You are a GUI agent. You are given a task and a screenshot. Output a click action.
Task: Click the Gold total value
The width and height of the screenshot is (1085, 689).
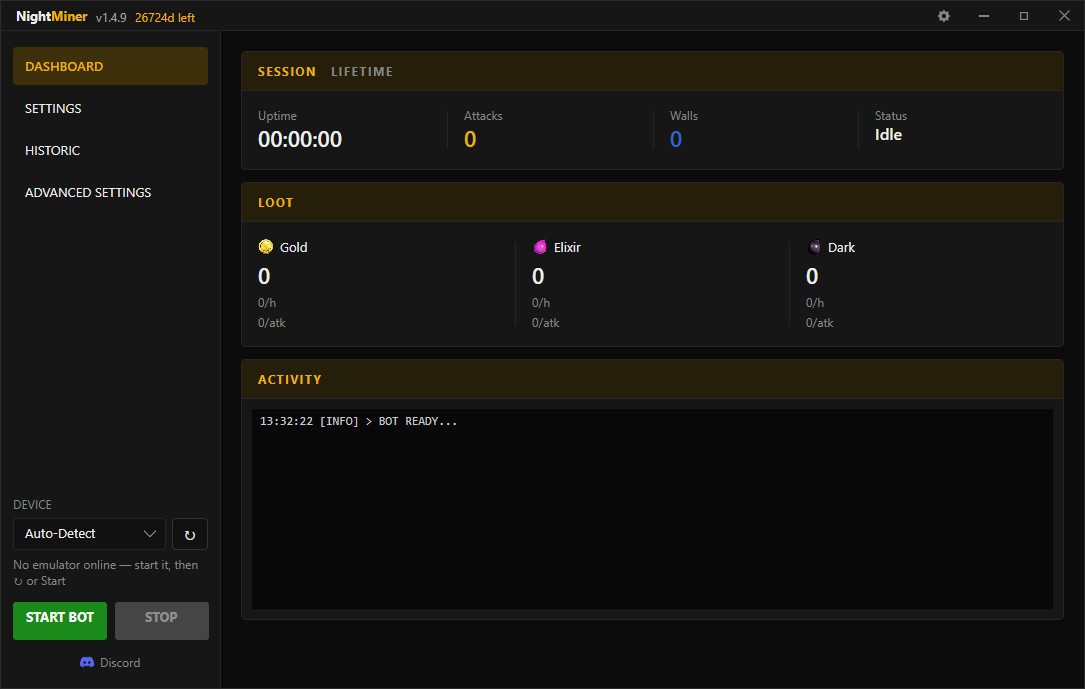pyautogui.click(x=264, y=277)
